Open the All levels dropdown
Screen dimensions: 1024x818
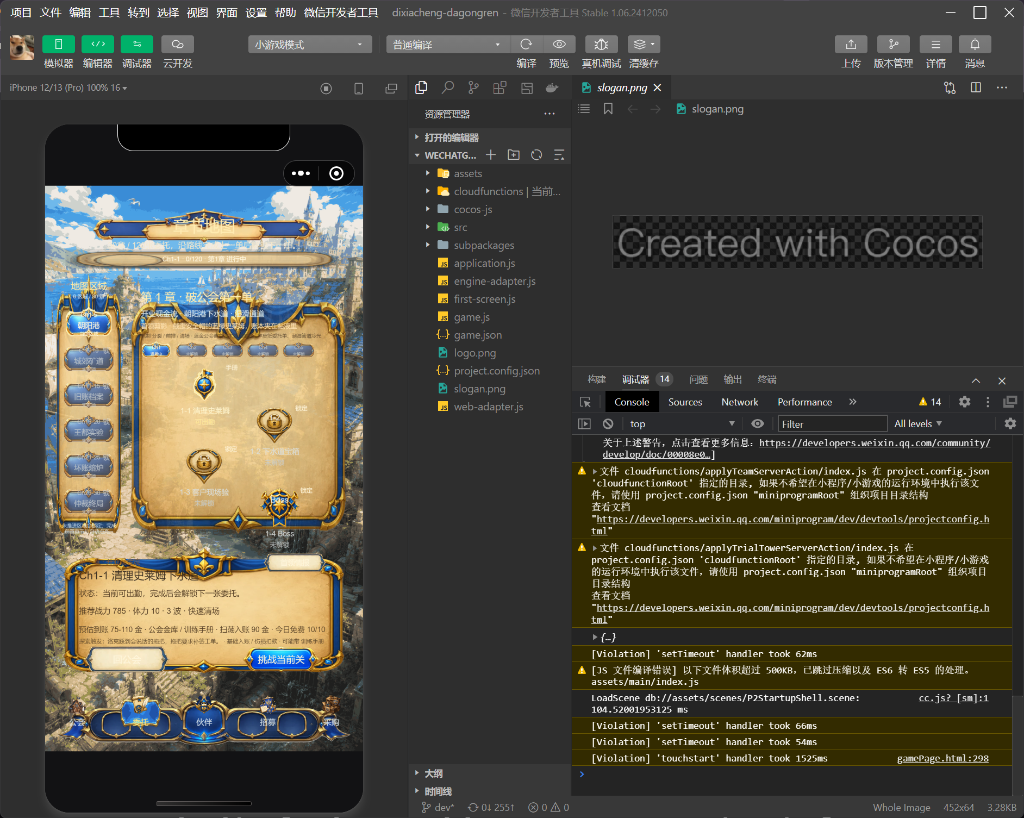tap(918, 424)
